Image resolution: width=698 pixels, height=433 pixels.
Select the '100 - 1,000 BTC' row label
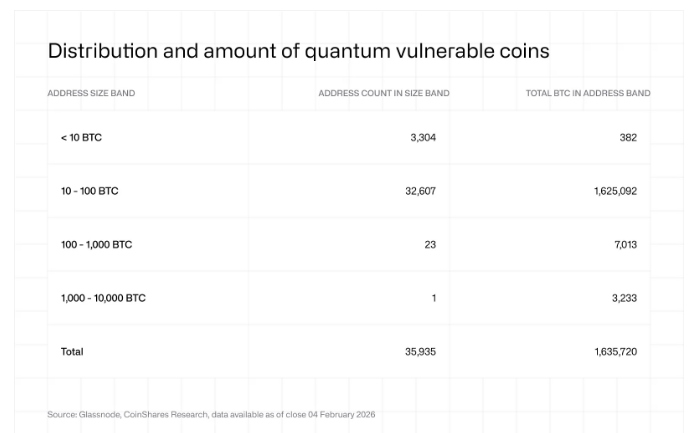97,244
